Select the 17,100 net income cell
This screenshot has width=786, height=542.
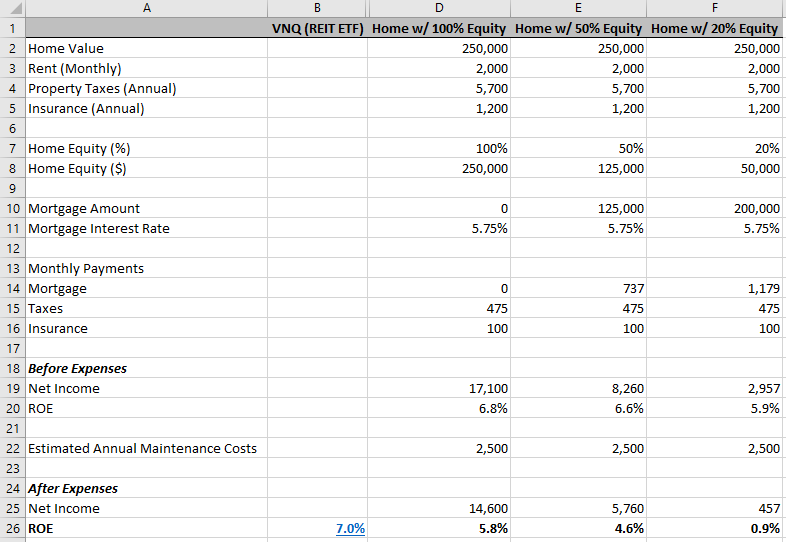pos(439,389)
